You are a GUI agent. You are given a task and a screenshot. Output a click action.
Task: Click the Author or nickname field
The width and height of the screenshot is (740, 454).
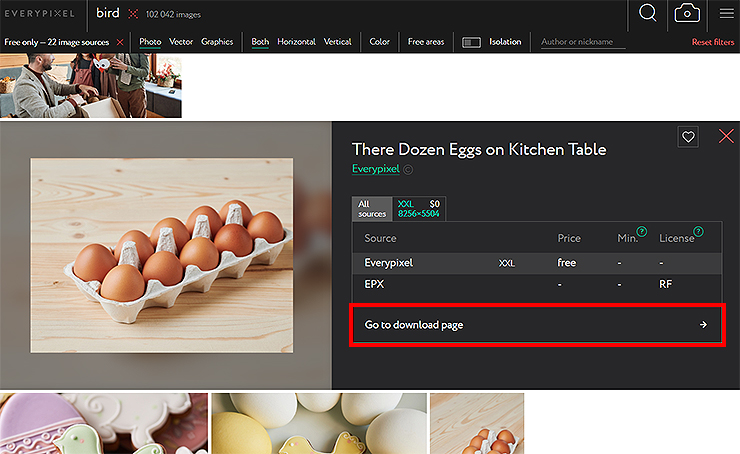pyautogui.click(x=583, y=42)
